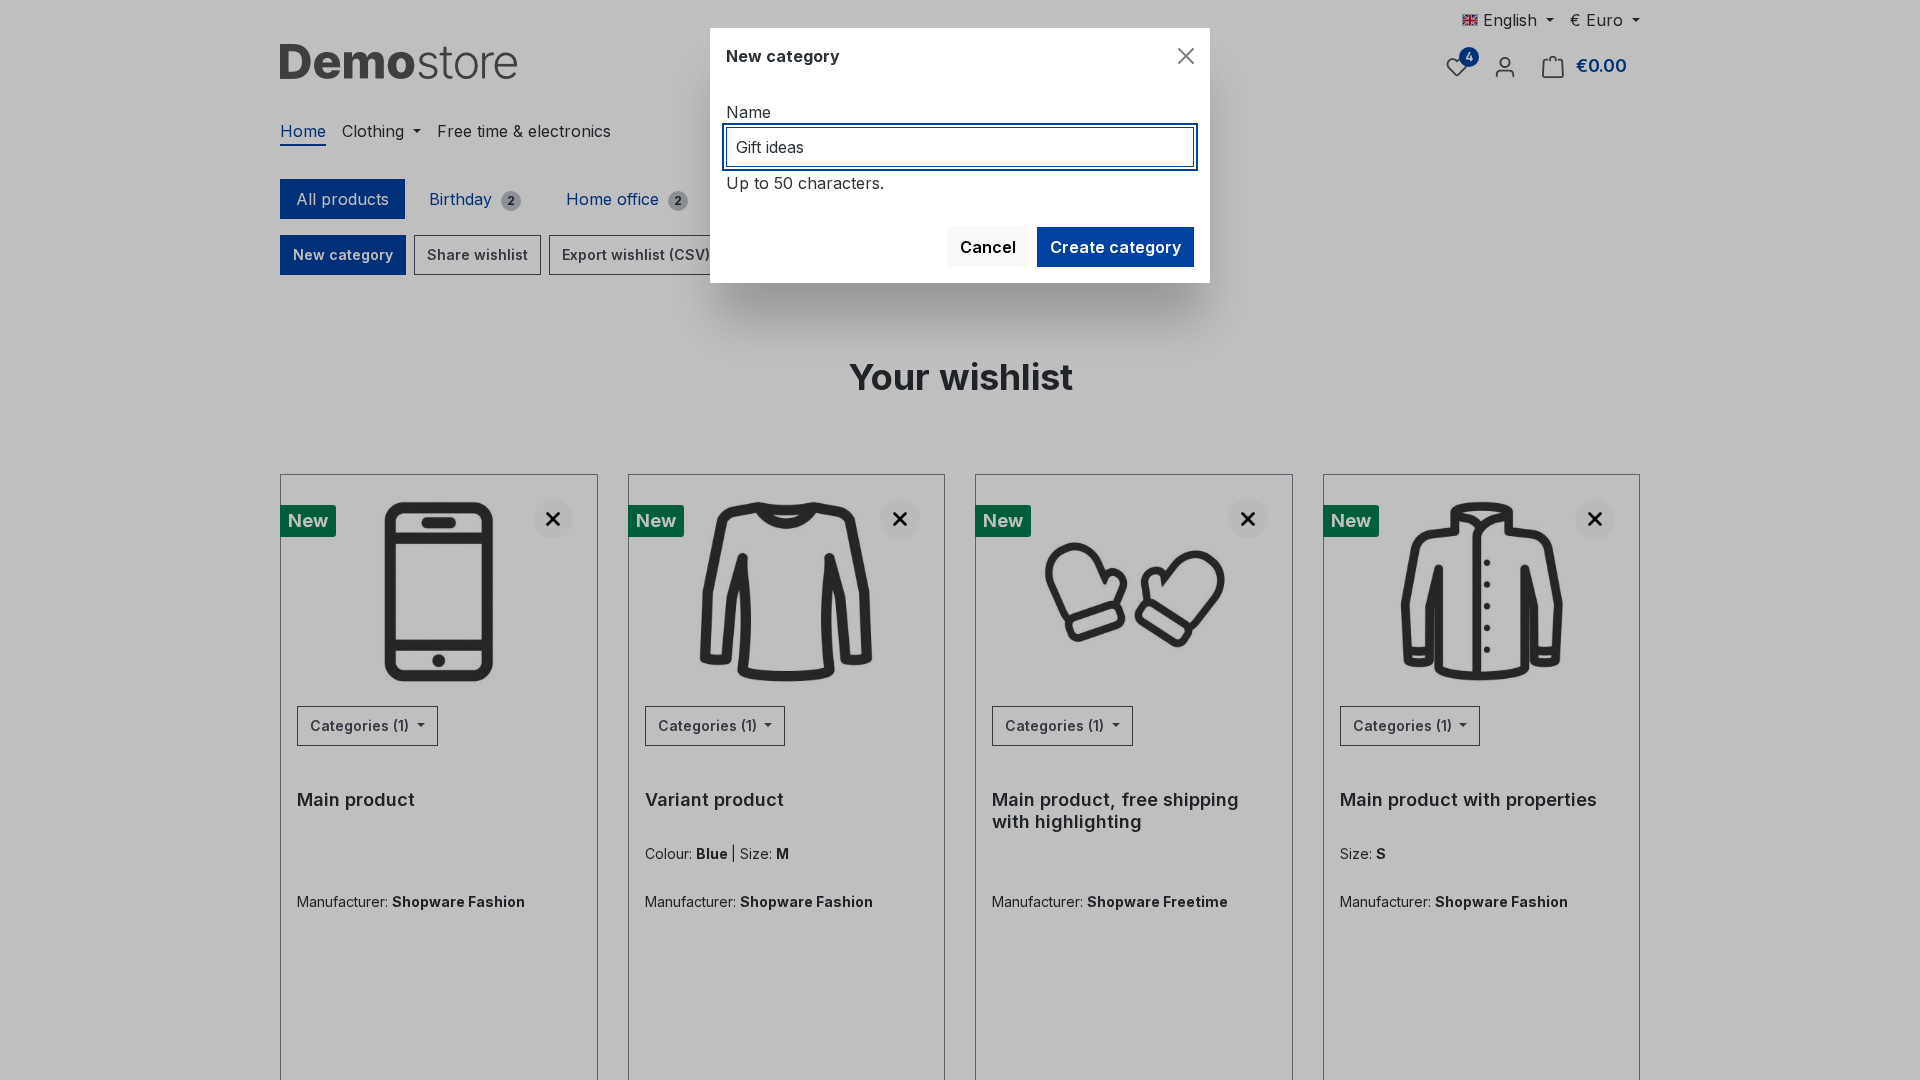Click the mittens product image

pyautogui.click(x=1134, y=594)
